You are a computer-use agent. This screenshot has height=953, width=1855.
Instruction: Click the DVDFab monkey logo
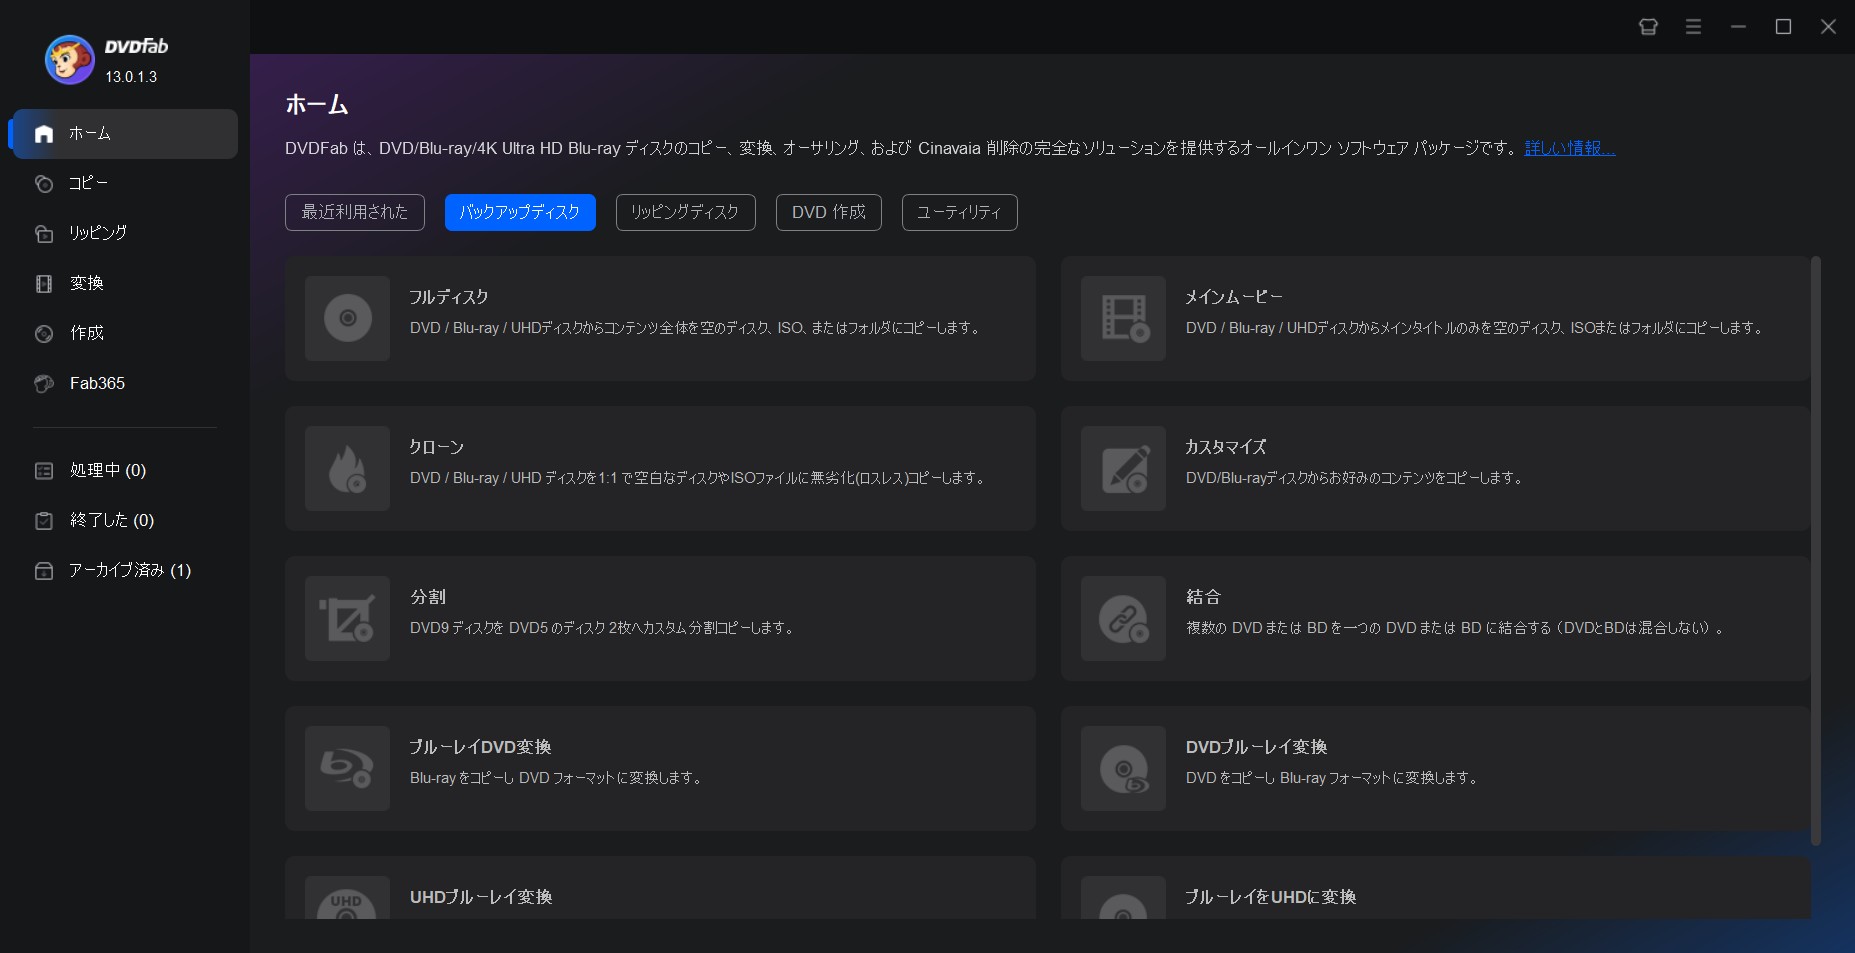coord(70,60)
